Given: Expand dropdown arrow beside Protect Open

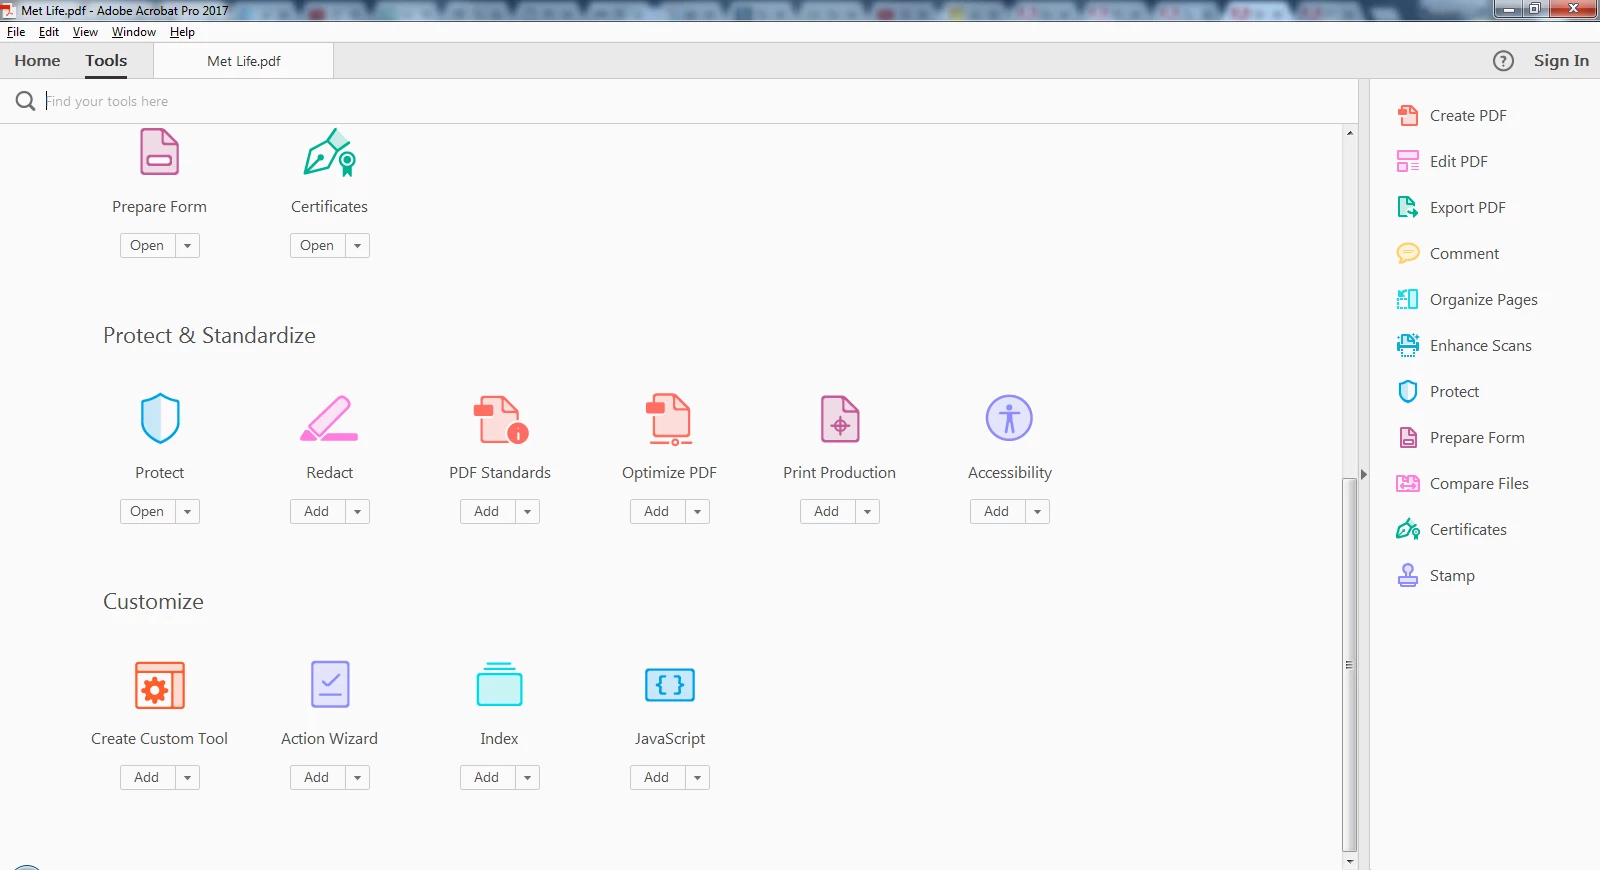Looking at the screenshot, I should coord(187,511).
